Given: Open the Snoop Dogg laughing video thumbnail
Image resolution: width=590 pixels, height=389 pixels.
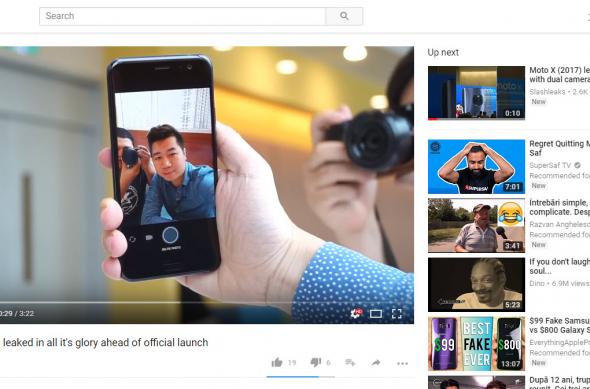Looking at the screenshot, I should click(476, 284).
